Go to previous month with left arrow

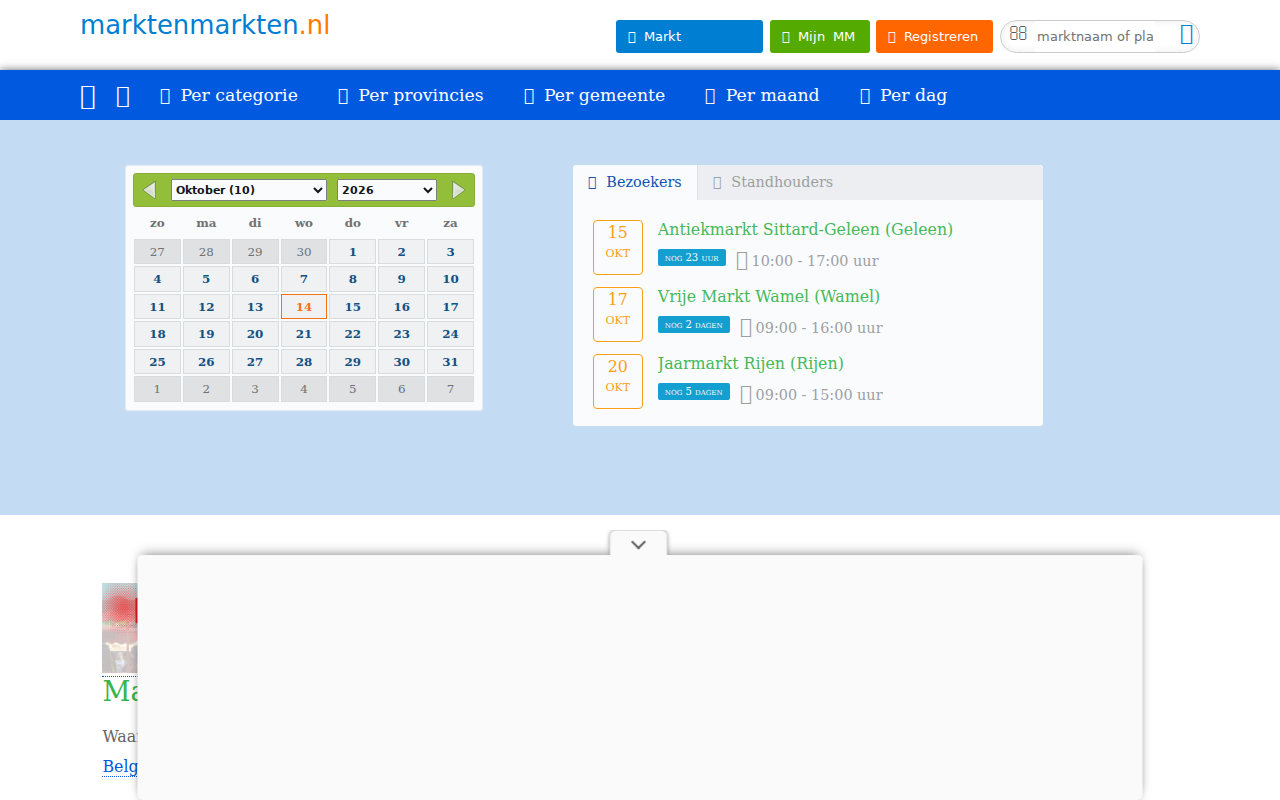(x=149, y=190)
